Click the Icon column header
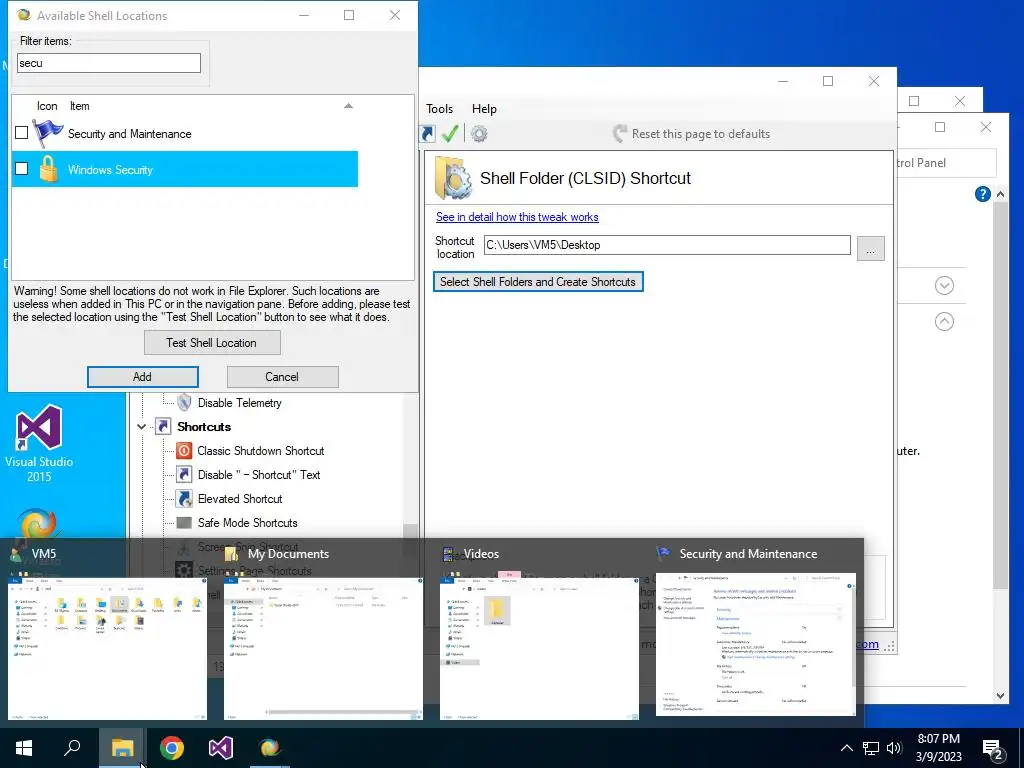Image resolution: width=1024 pixels, height=768 pixels. (x=47, y=106)
